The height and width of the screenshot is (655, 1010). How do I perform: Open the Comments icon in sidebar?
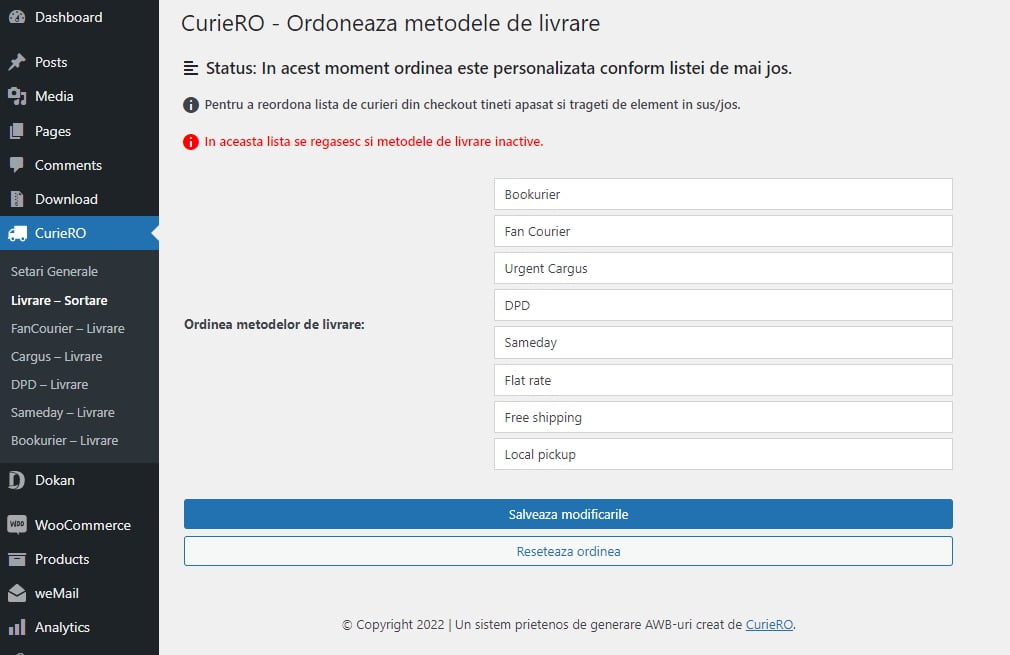[18, 165]
